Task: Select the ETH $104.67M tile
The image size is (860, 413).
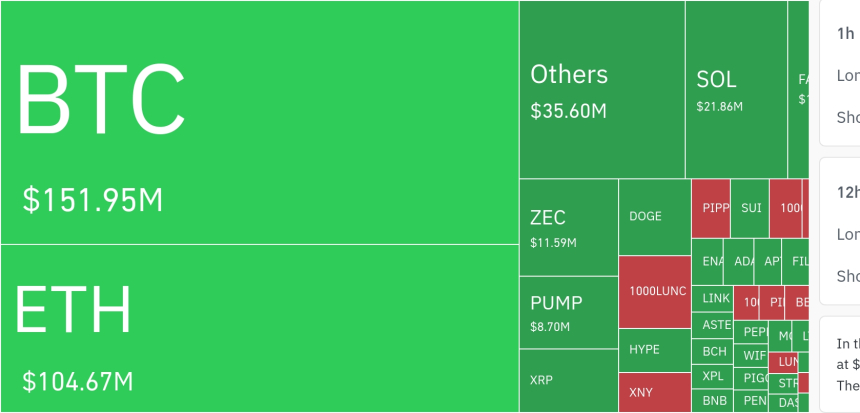Action: (259, 328)
